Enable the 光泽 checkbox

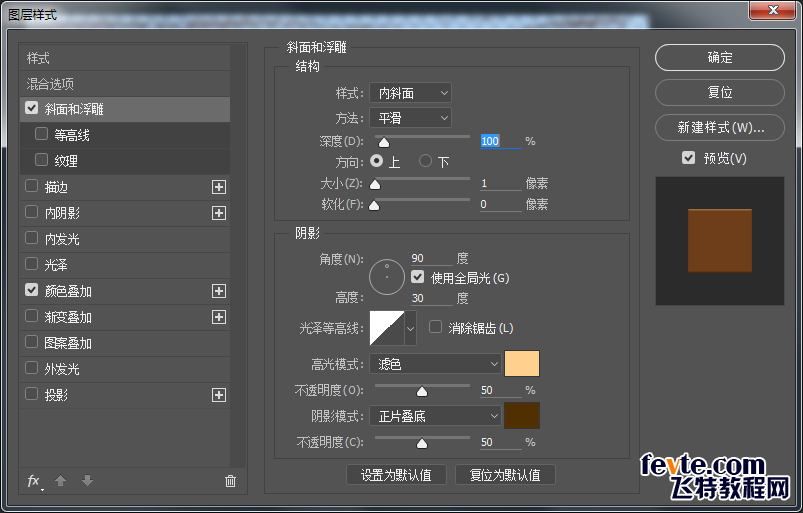(x=32, y=264)
